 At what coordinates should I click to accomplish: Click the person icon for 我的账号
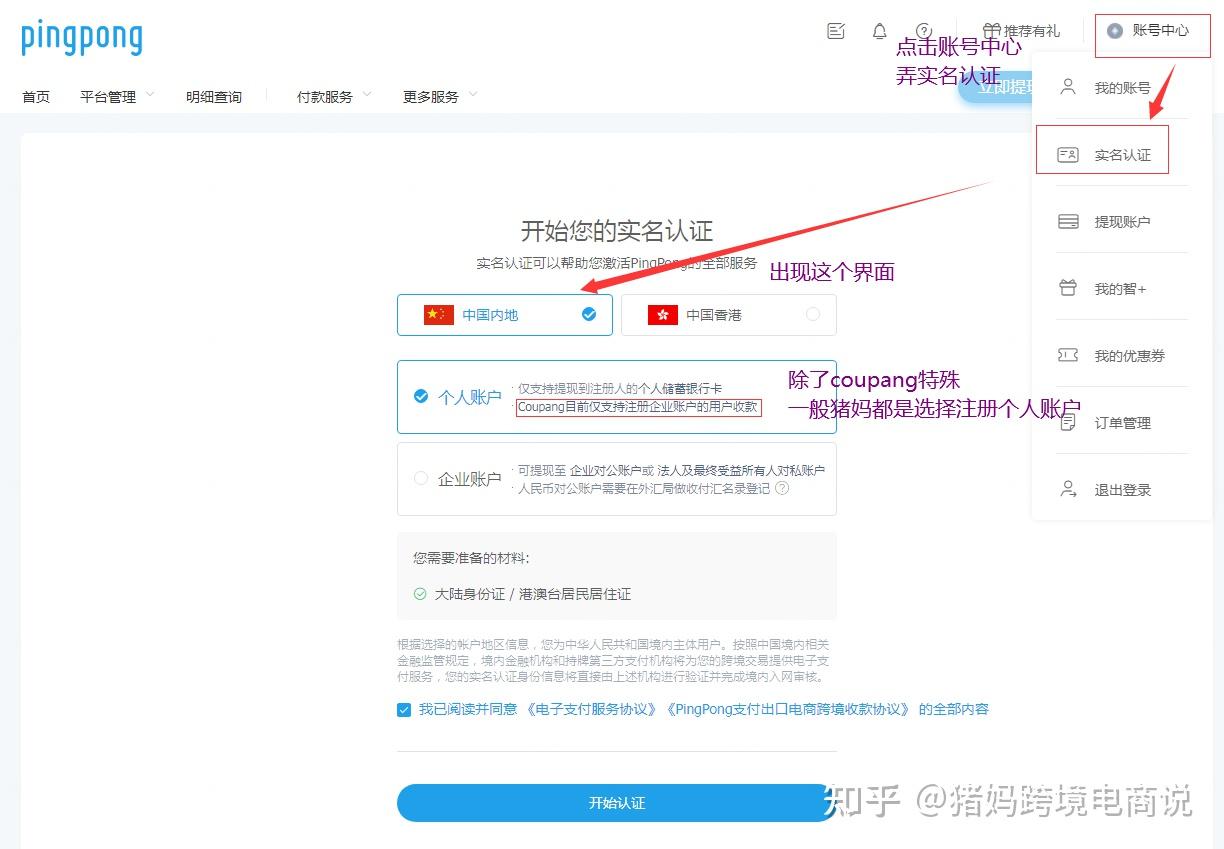[x=1068, y=88]
